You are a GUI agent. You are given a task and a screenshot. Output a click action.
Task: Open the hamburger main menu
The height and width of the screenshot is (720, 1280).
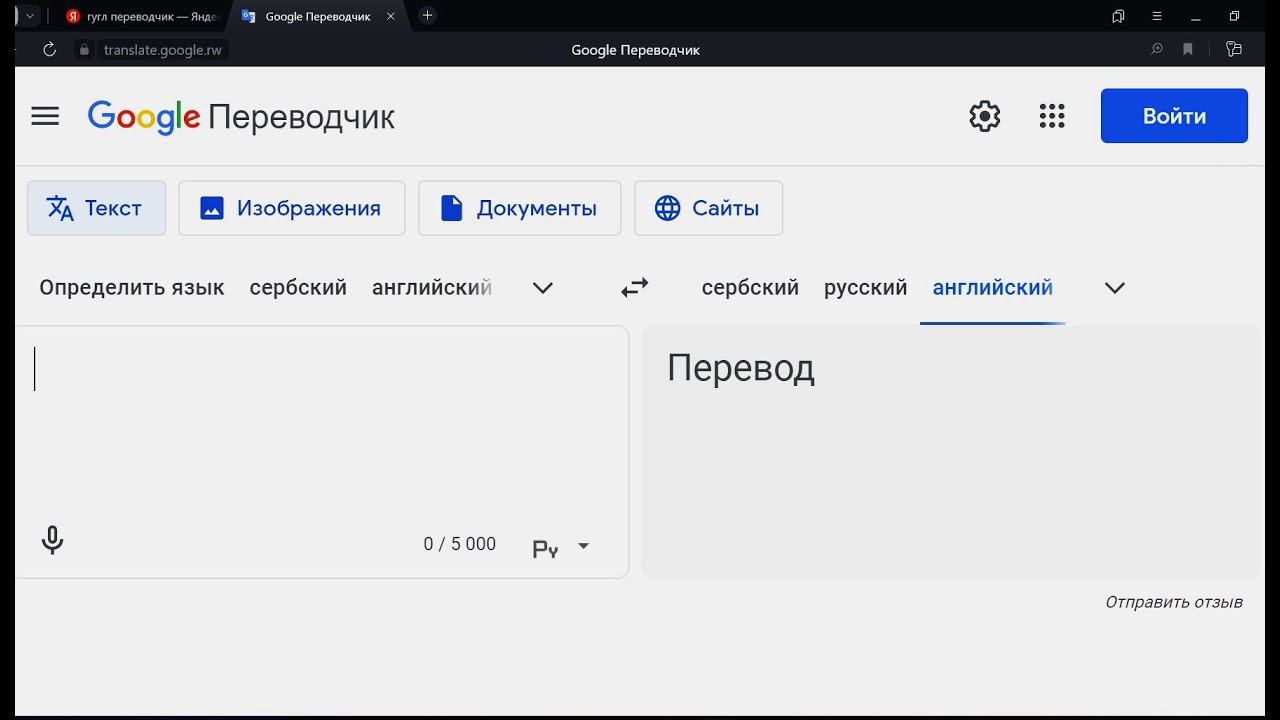(45, 116)
